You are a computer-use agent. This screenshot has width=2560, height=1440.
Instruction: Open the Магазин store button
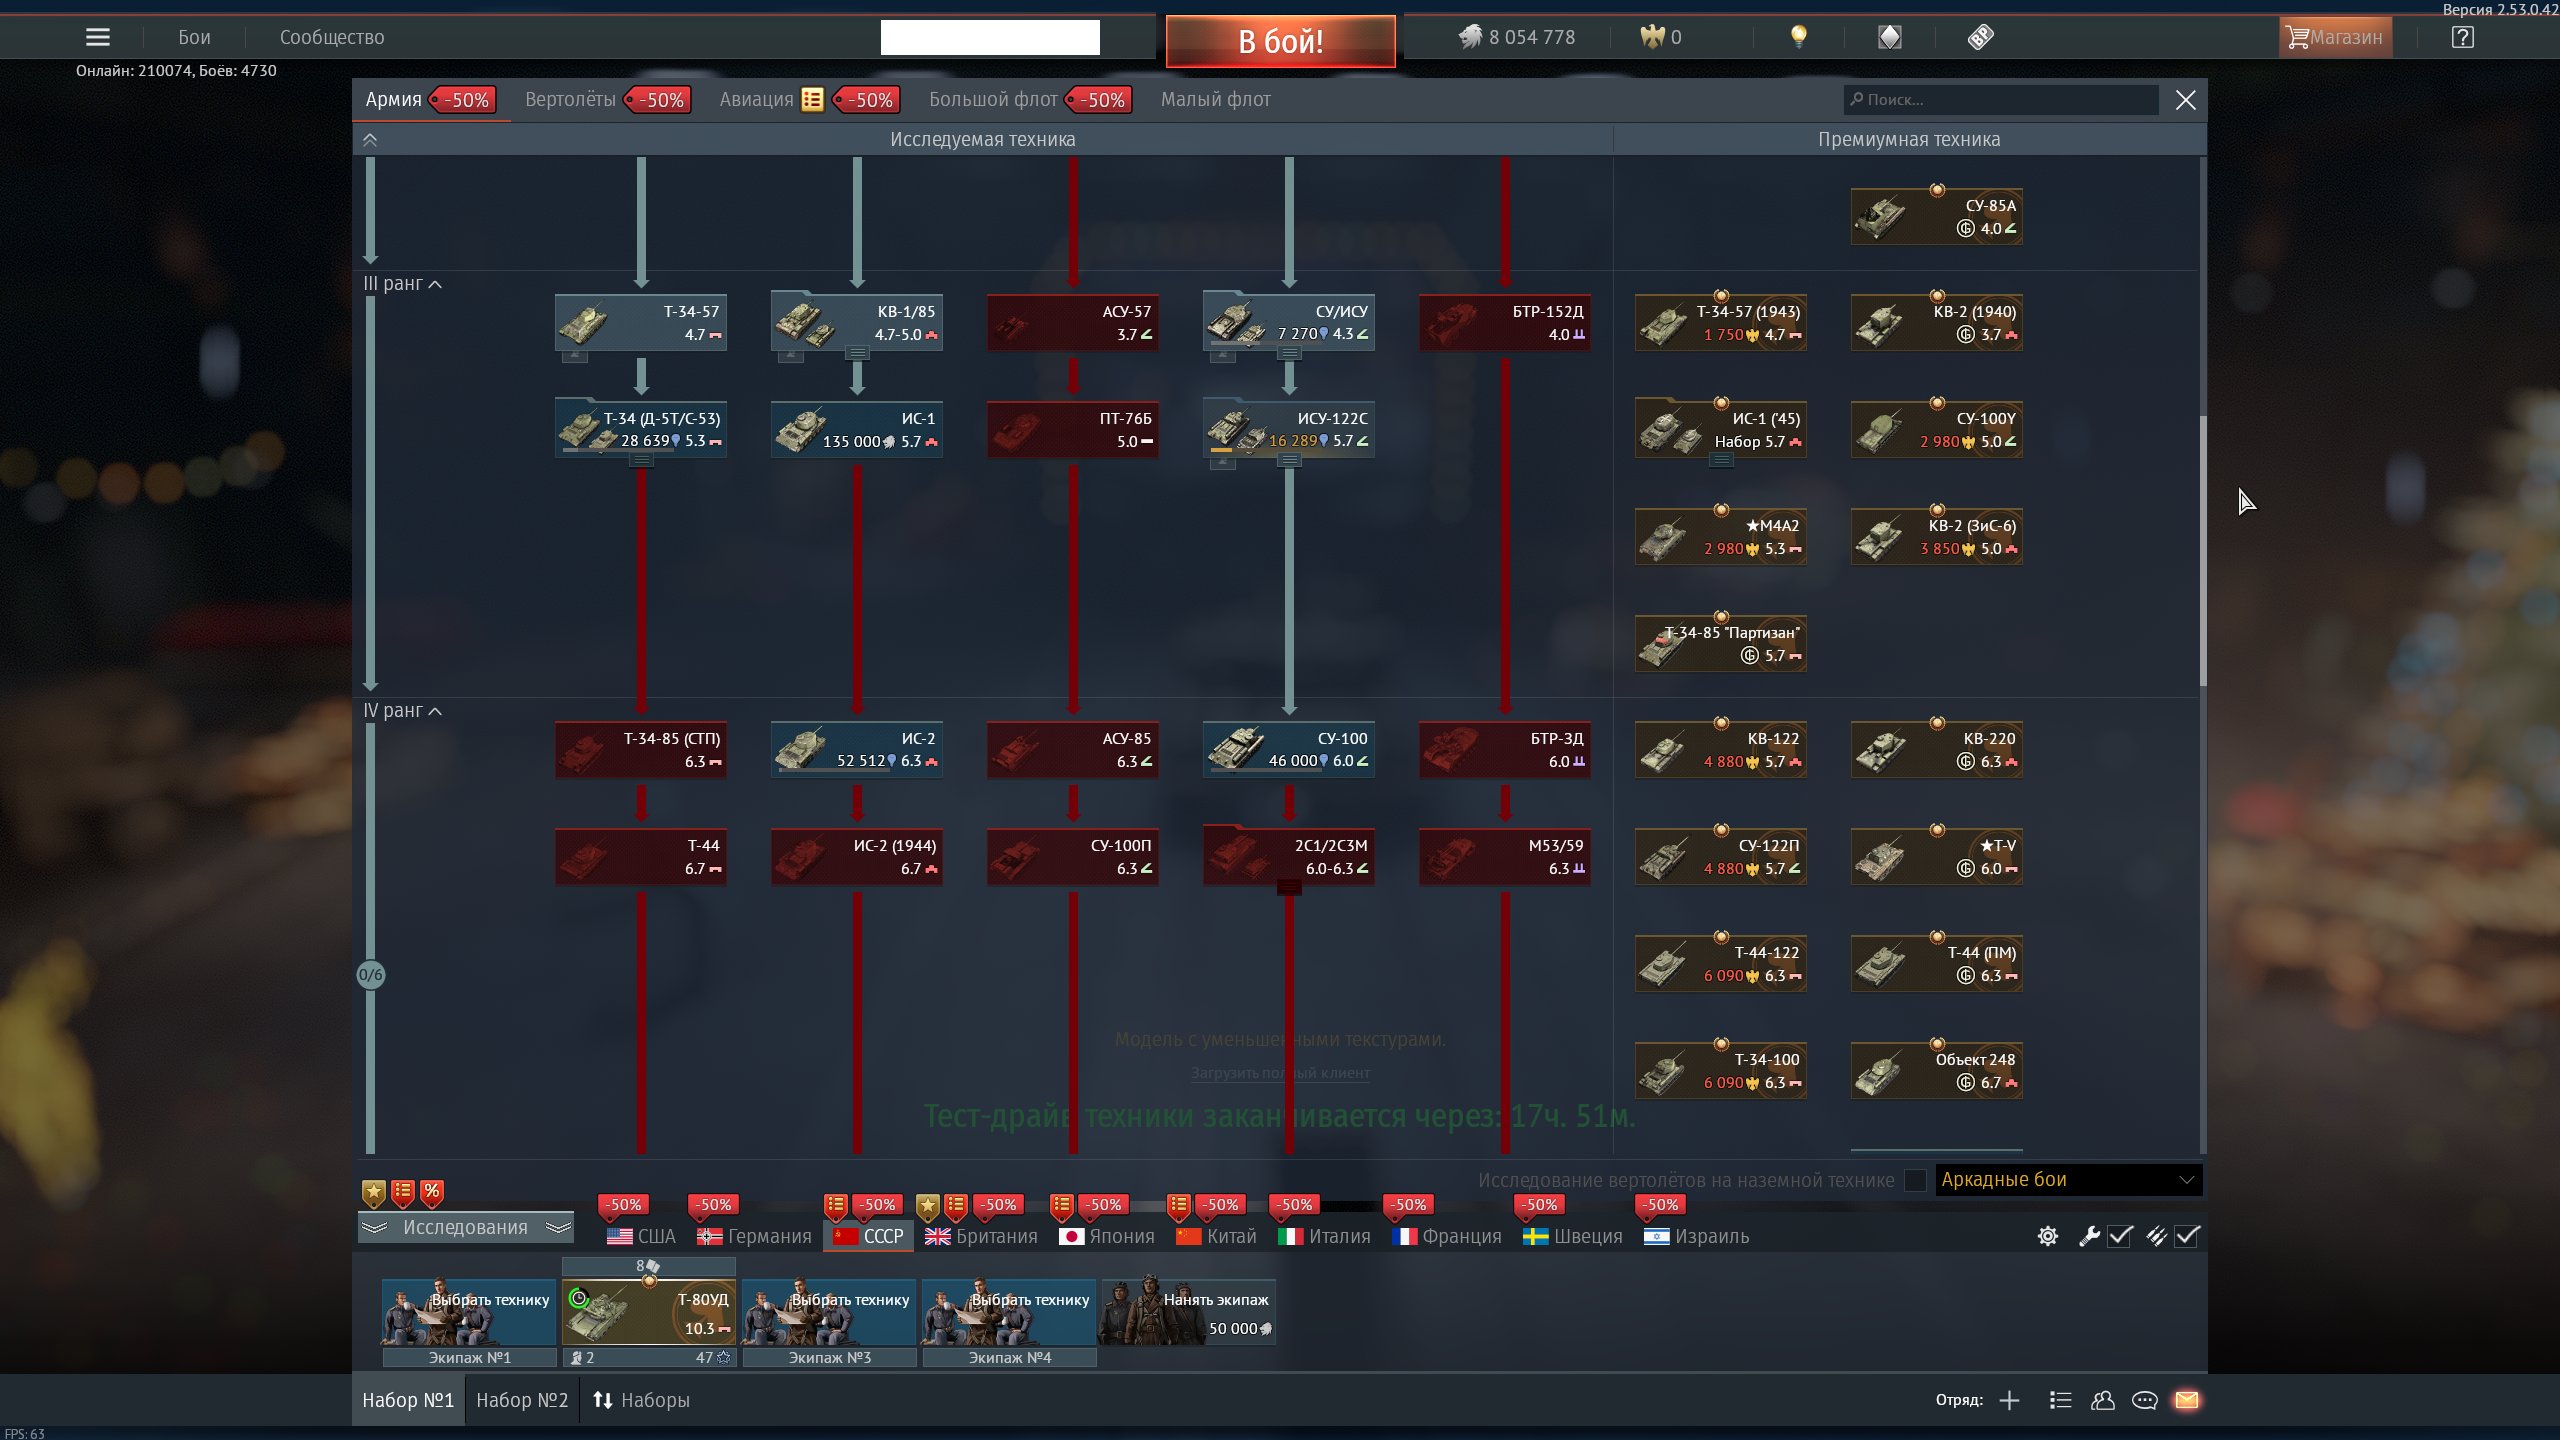point(2335,37)
